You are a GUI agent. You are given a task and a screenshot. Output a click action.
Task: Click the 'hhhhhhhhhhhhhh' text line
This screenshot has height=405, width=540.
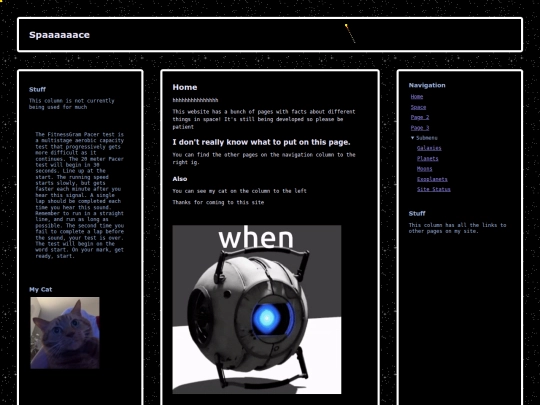(x=195, y=100)
